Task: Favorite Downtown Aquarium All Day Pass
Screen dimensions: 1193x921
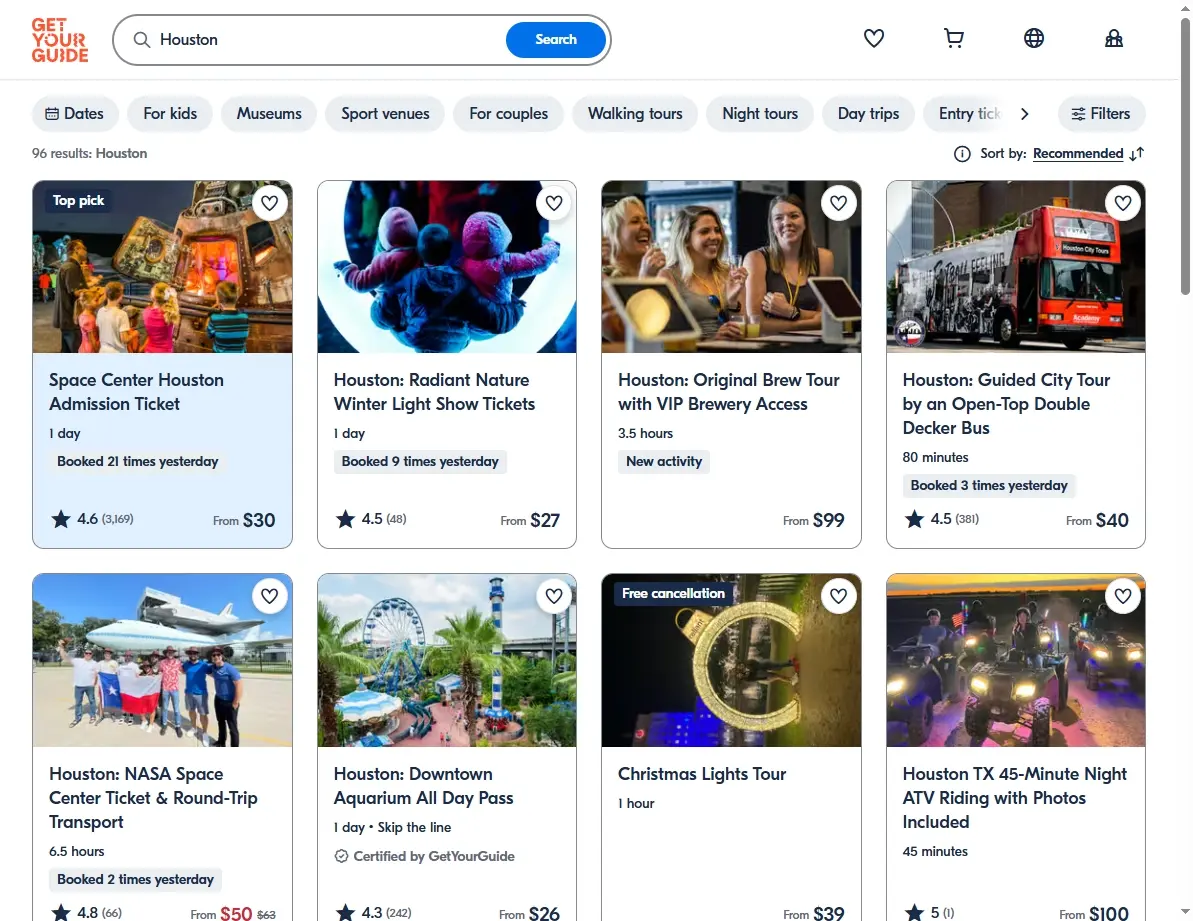Action: click(x=554, y=596)
